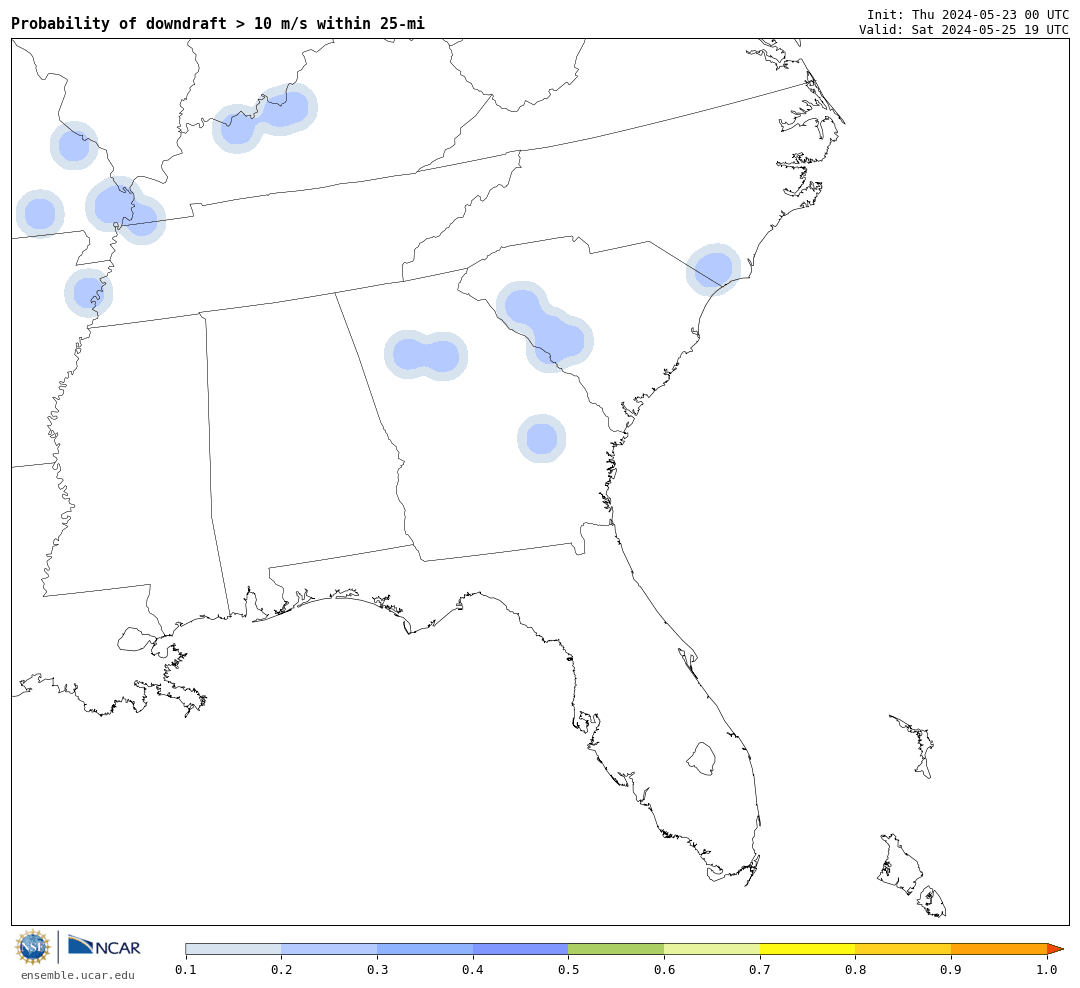The height and width of the screenshot is (988, 1080).
Task: Click the 0.3–0.4 blue colorbar segment
Action: coord(425,949)
